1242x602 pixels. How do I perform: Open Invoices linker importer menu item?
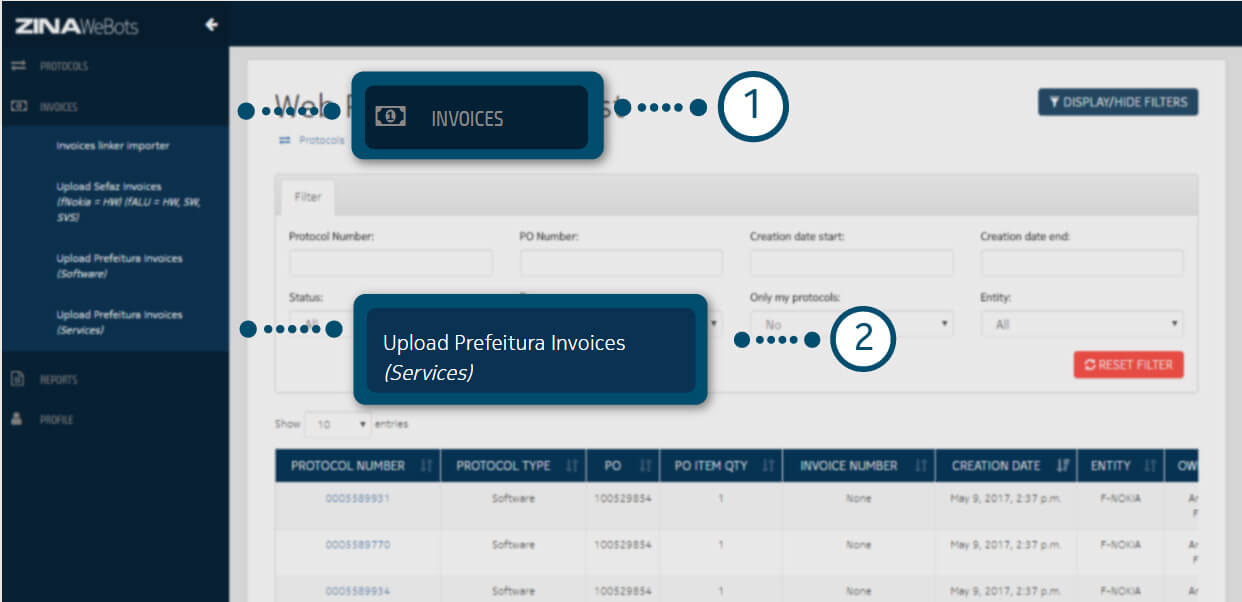pos(113,146)
